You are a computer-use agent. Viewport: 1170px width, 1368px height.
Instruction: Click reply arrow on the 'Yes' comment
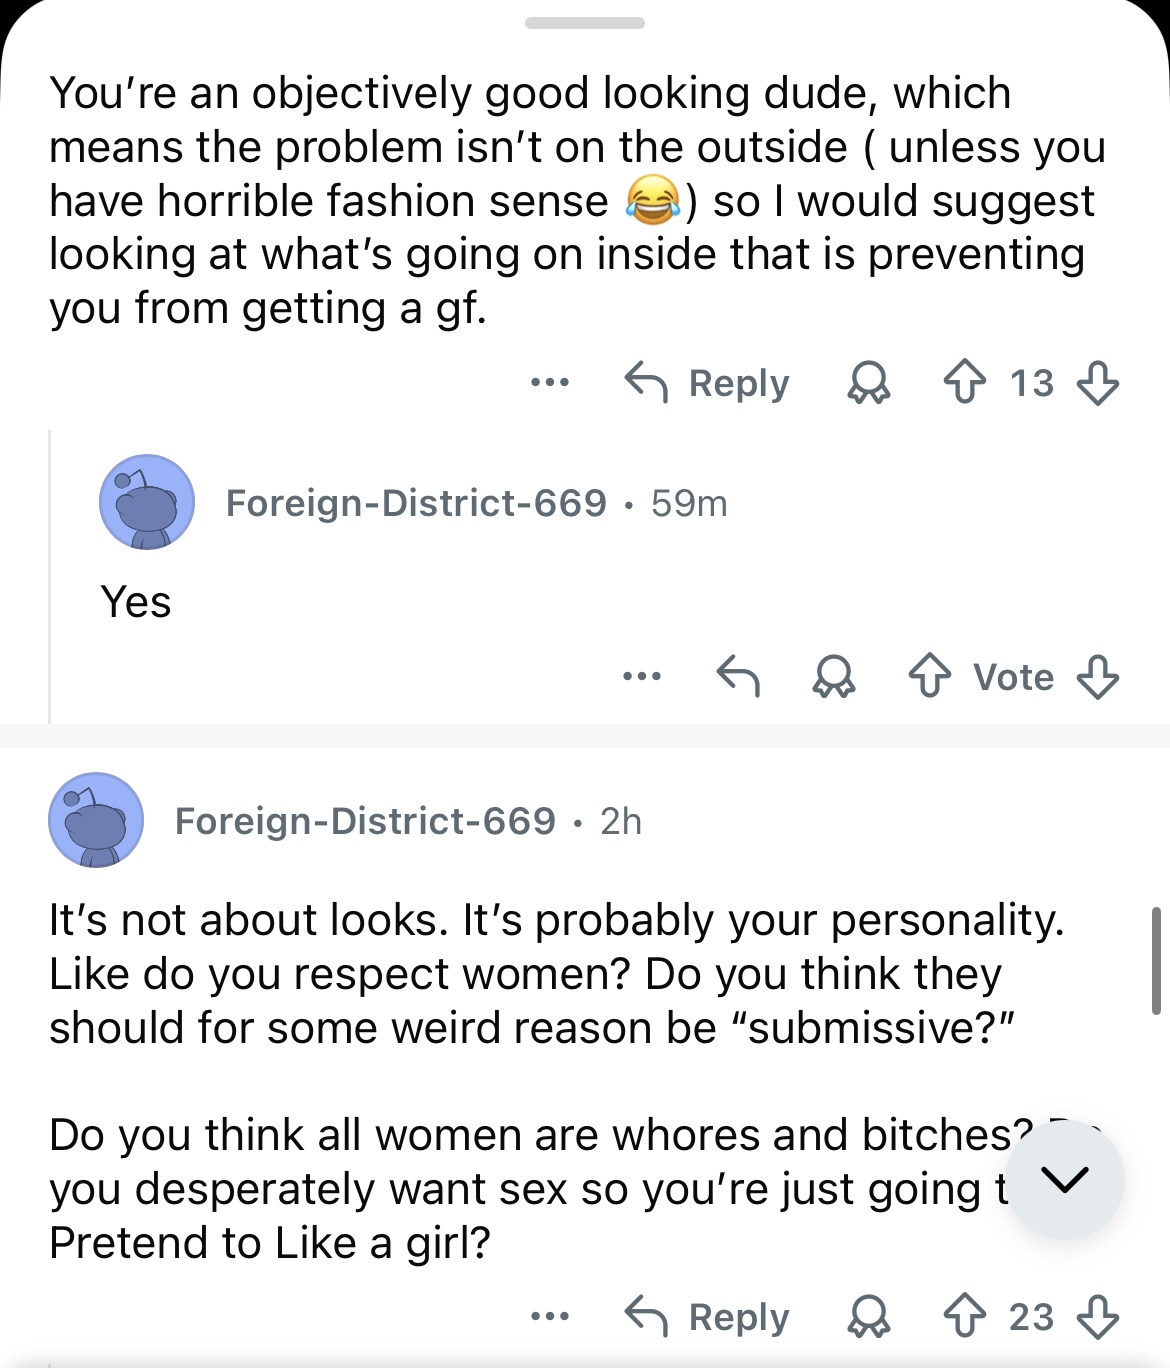(x=738, y=677)
